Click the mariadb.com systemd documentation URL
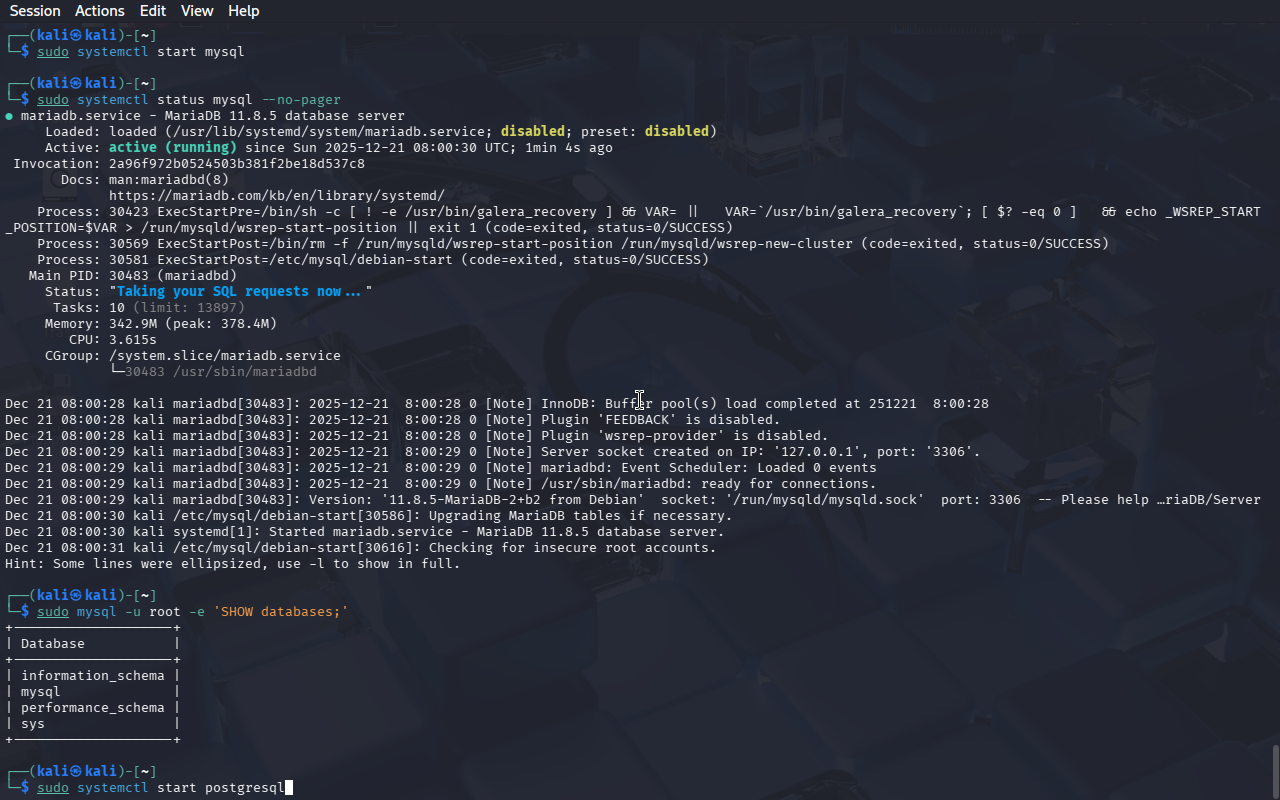 point(276,196)
